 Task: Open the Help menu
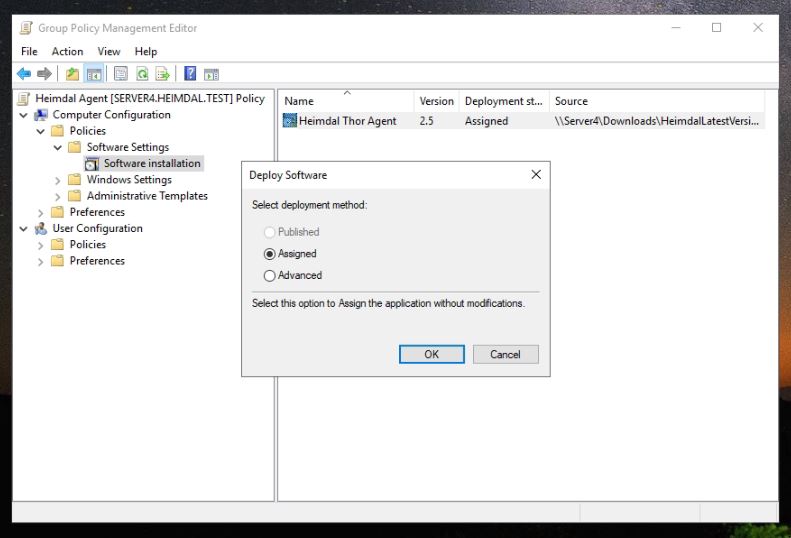[146, 51]
